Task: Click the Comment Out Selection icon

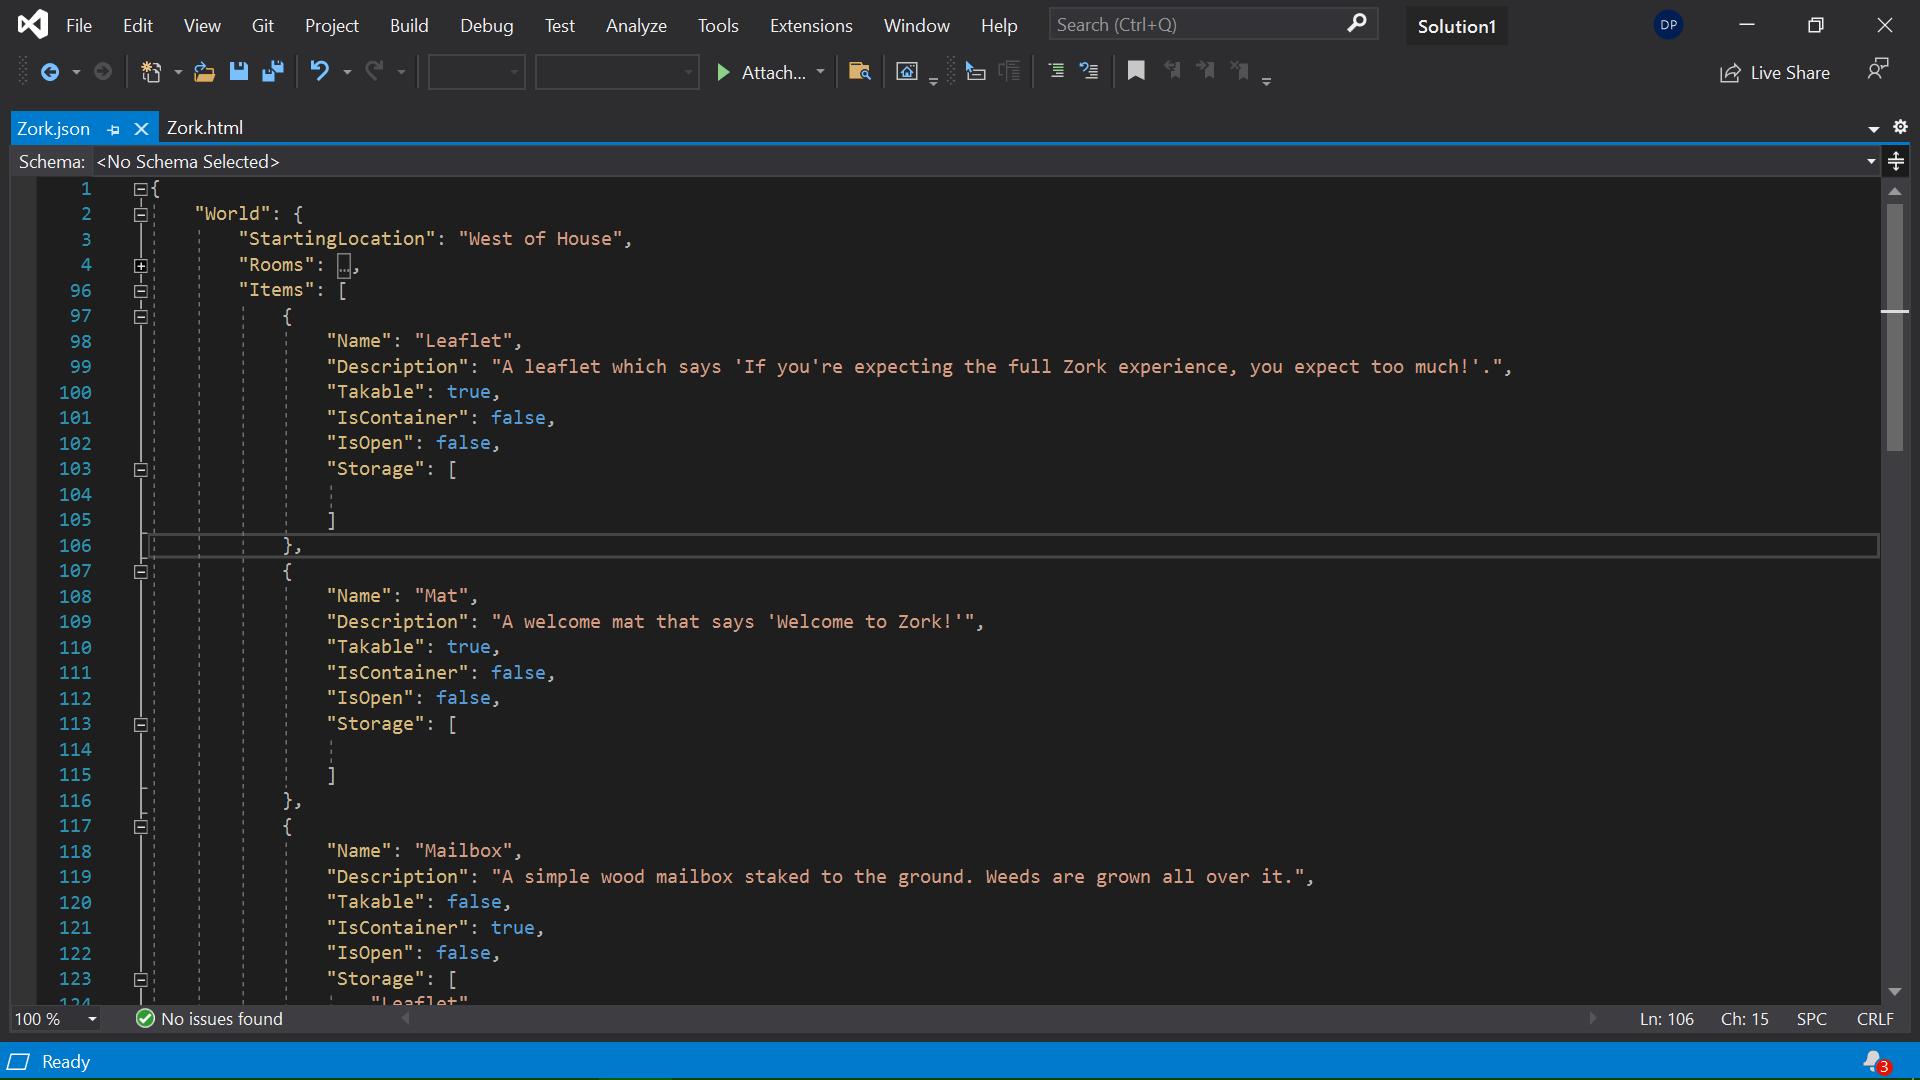Action: (1056, 72)
